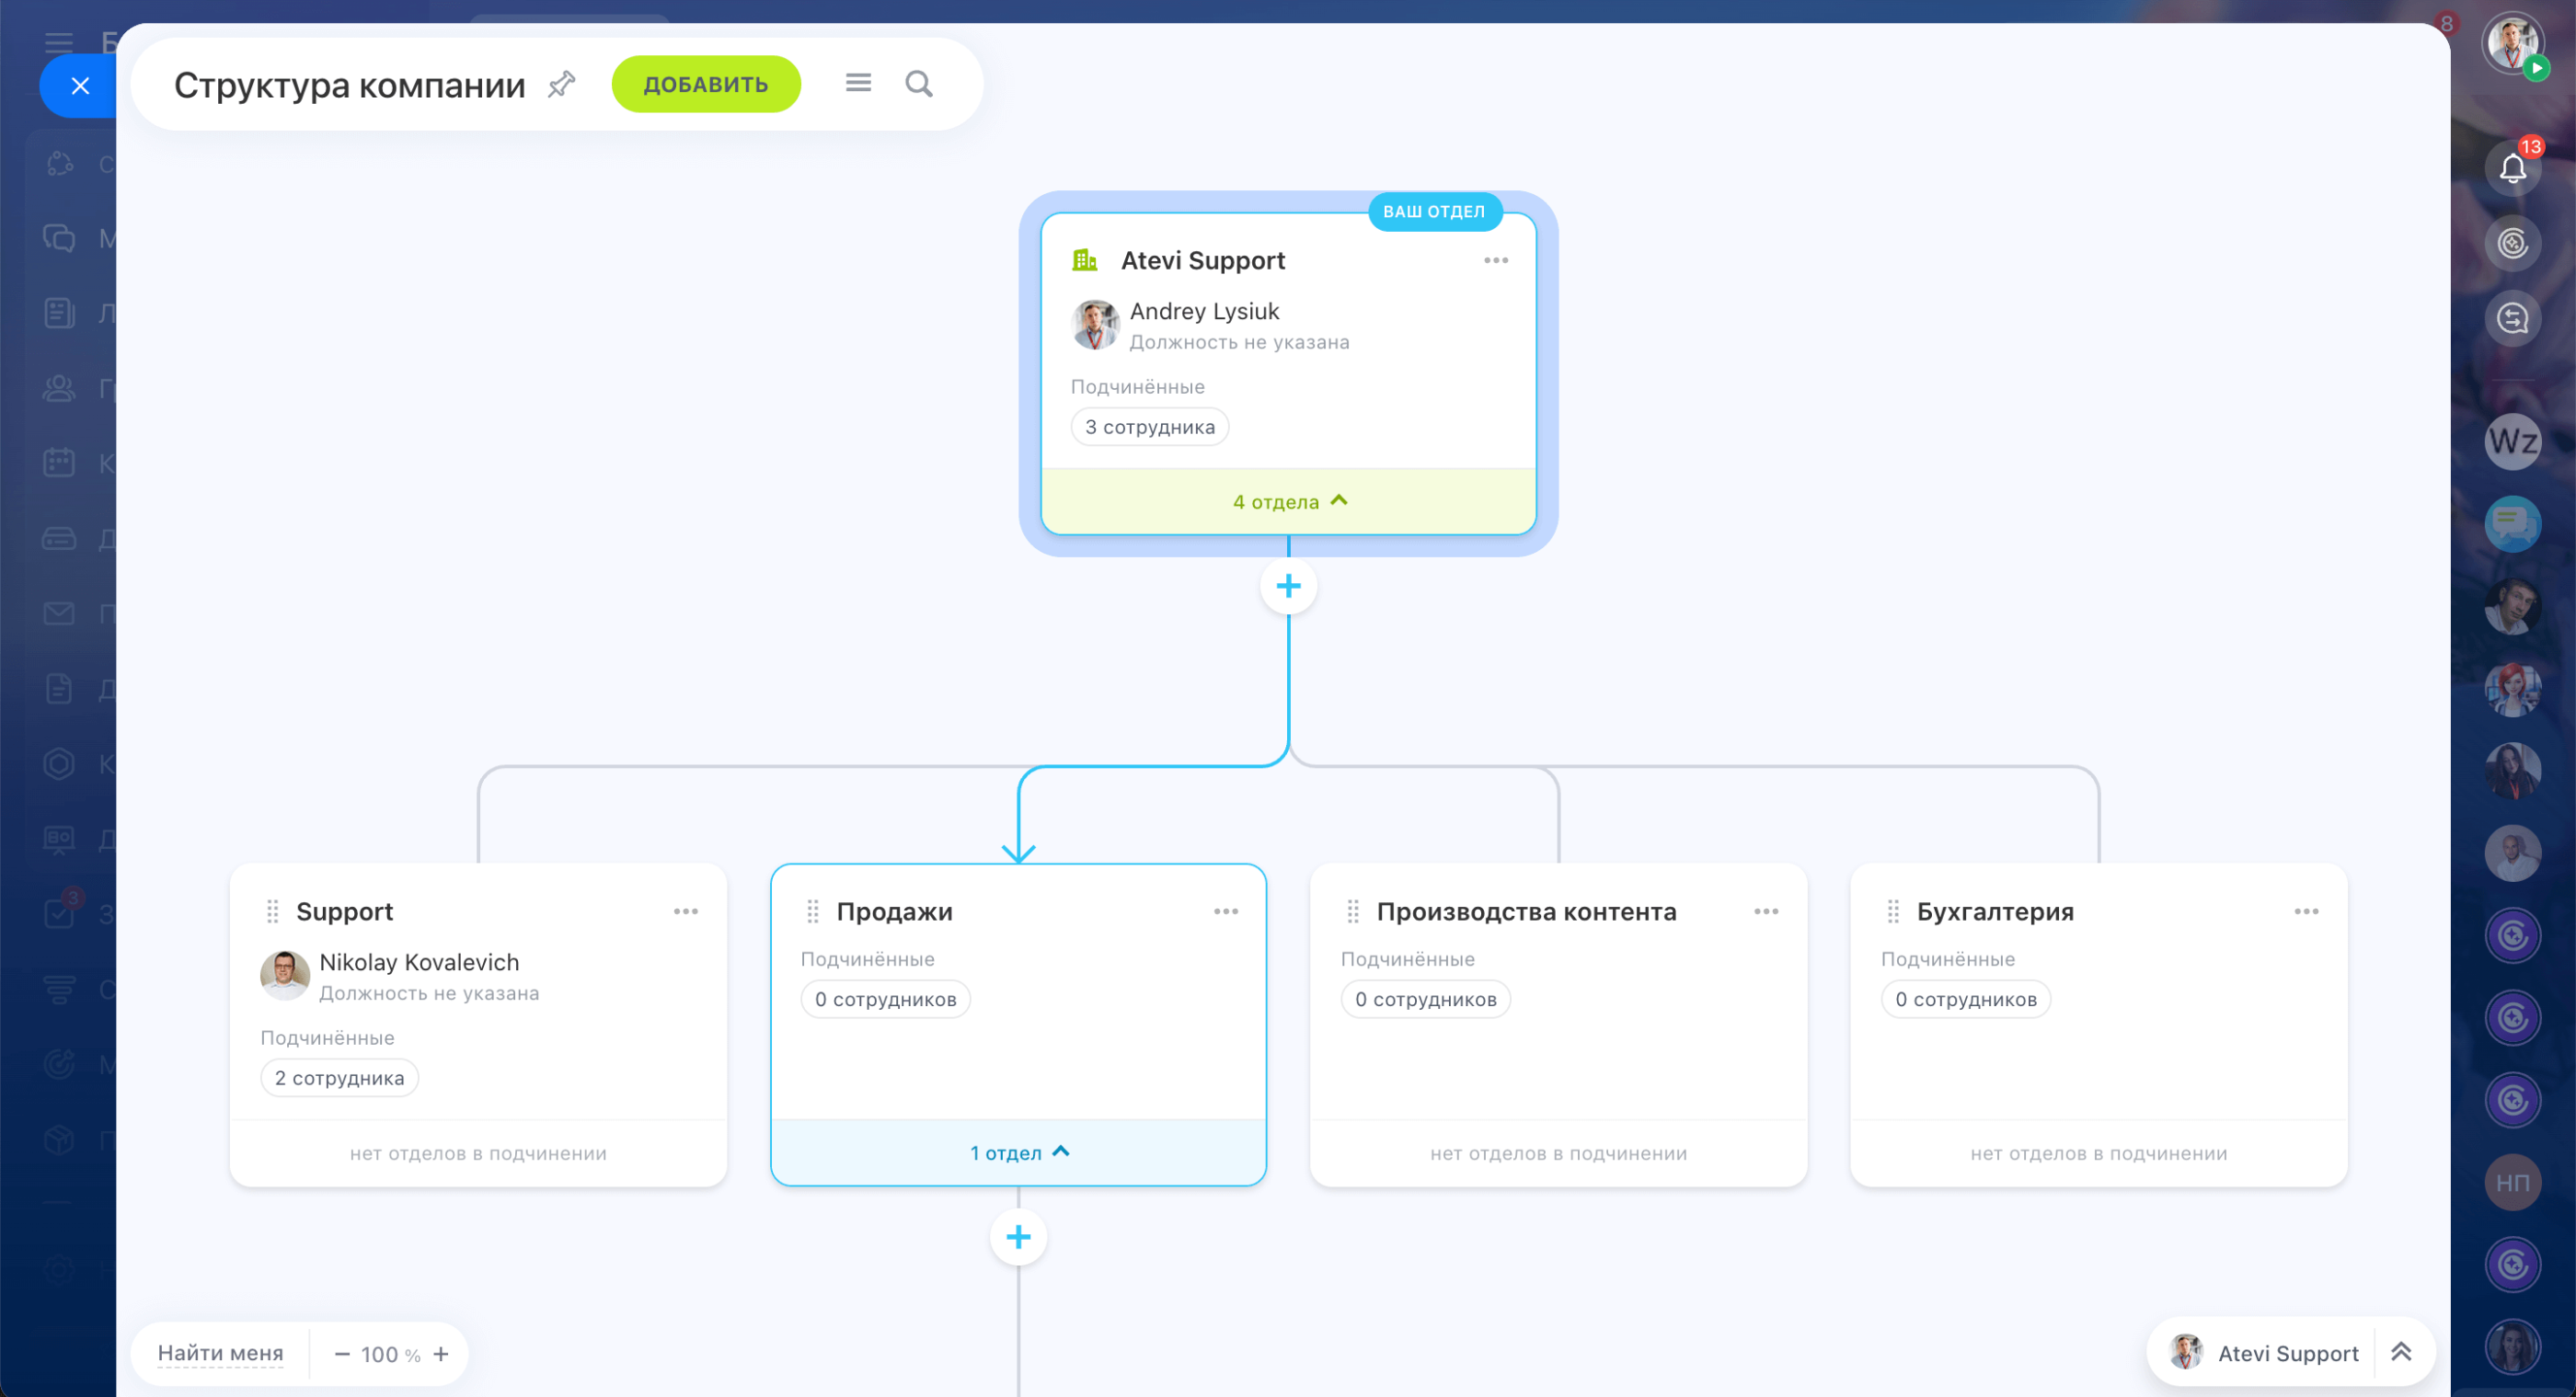Open the CoPilot spiral icon below bell
Image resolution: width=2576 pixels, height=1397 pixels.
click(x=2513, y=243)
